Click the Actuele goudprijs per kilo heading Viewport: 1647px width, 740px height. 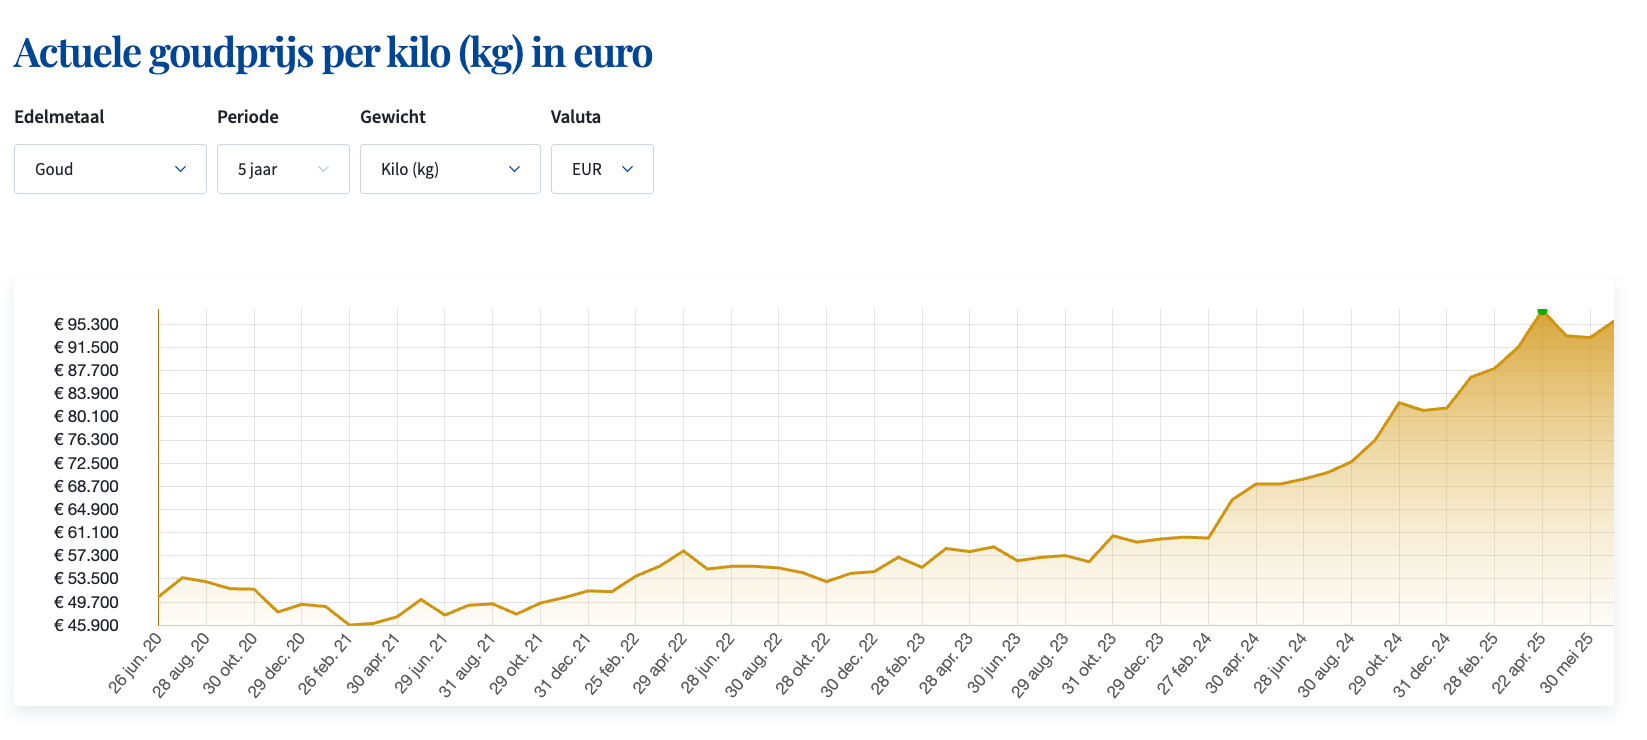point(333,53)
